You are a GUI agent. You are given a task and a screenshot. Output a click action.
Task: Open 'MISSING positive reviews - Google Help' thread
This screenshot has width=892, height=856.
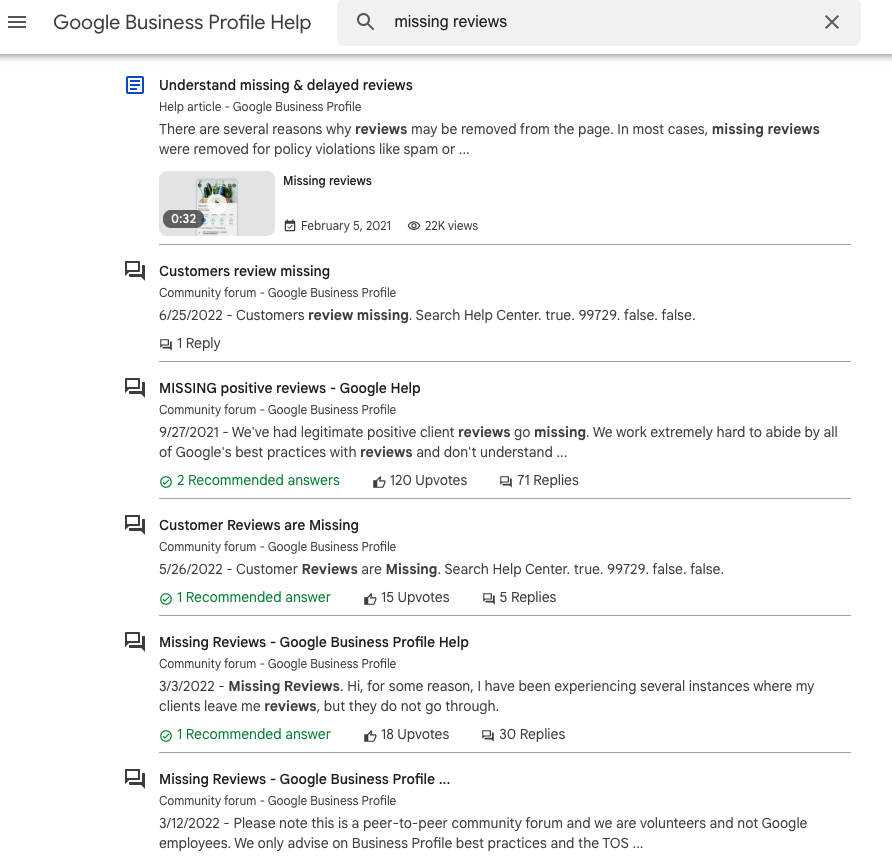(x=290, y=388)
